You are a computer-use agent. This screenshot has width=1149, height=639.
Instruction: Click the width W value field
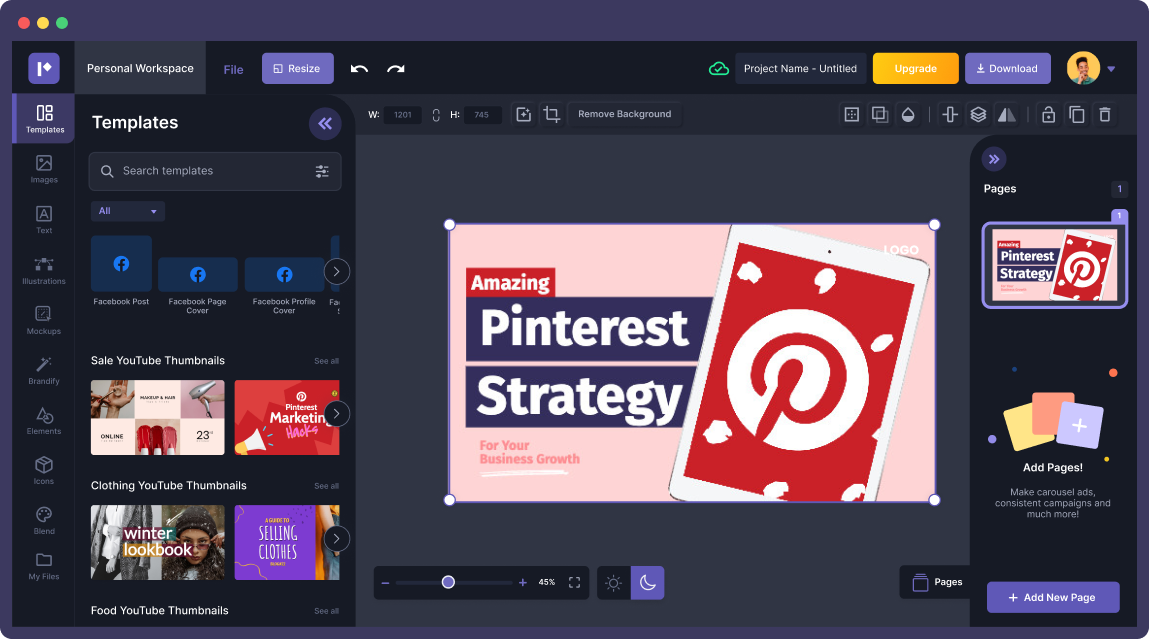point(402,115)
